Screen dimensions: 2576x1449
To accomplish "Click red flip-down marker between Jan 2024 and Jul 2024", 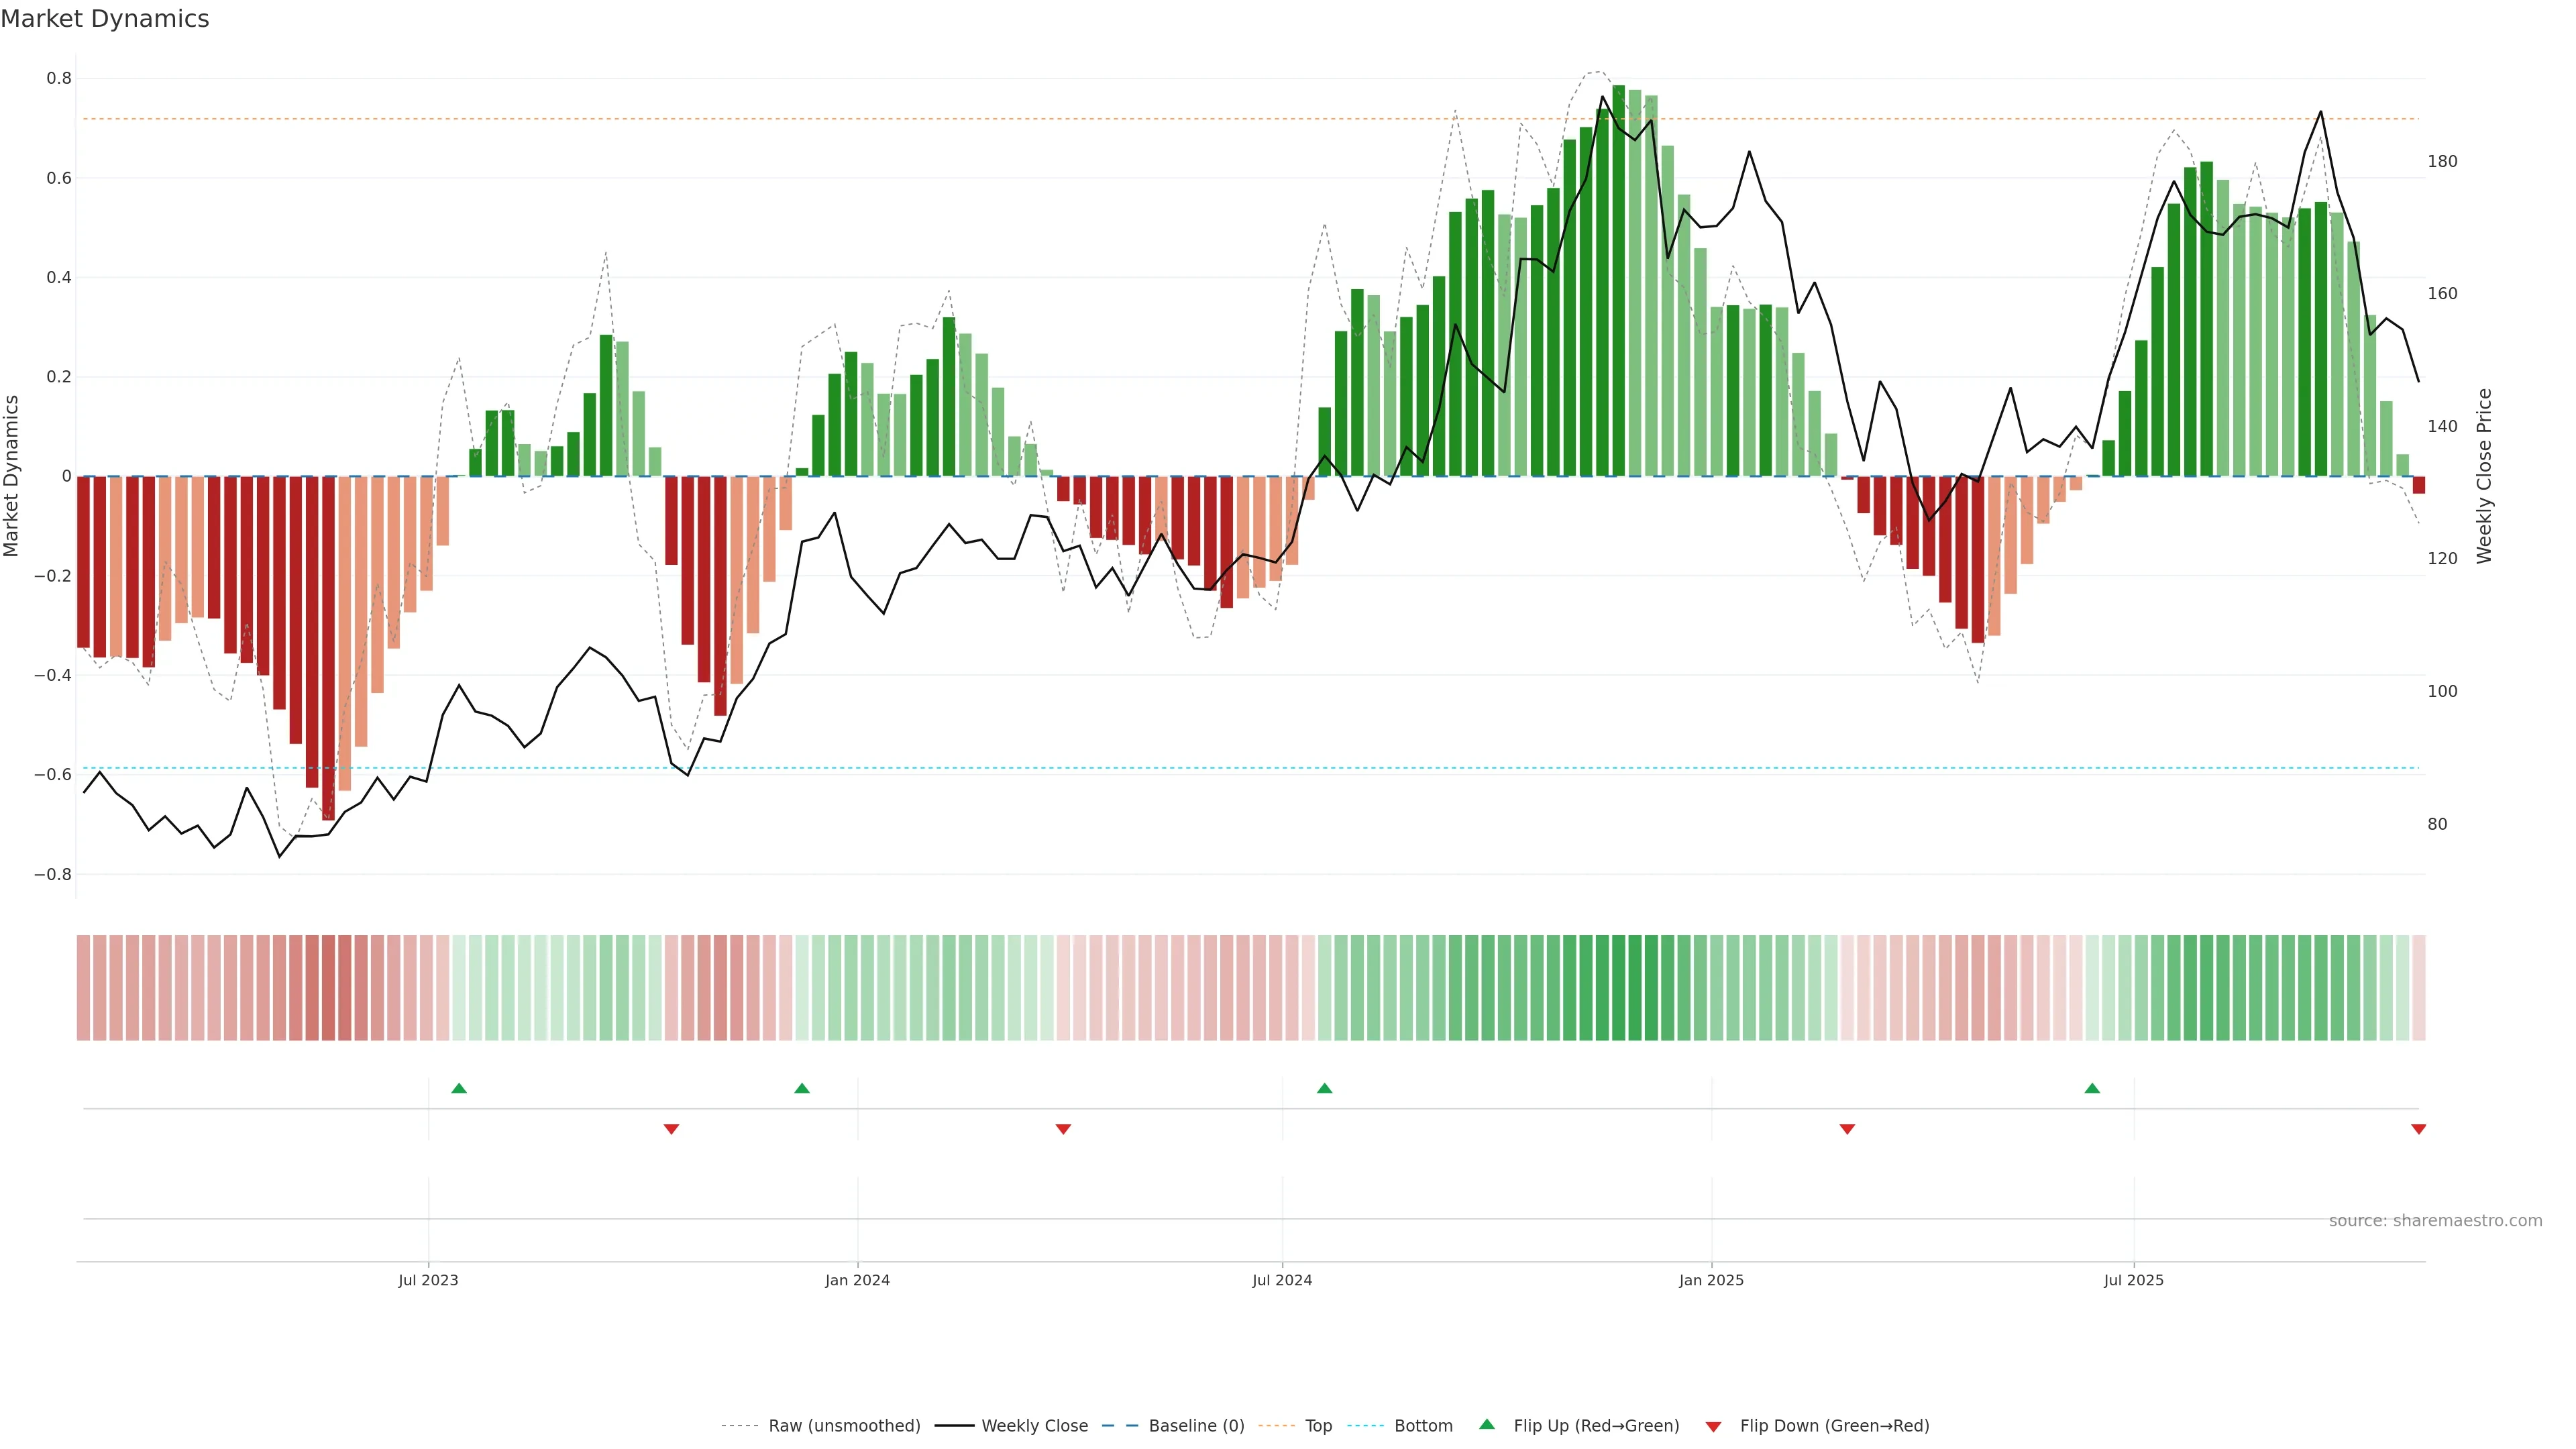I will coord(1063,1129).
